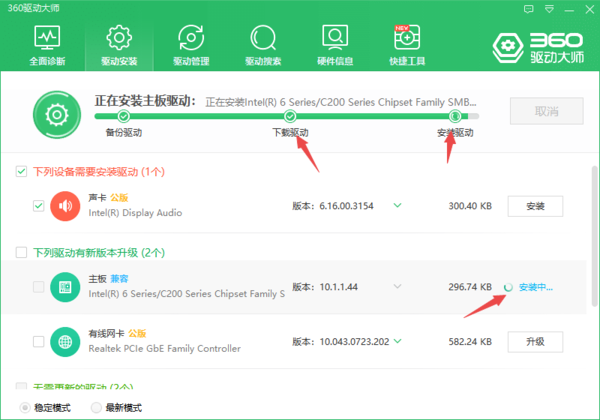This screenshot has height=420, width=600.
Task: Open the 驱动管理 refresh icon
Action: pyautogui.click(x=191, y=37)
